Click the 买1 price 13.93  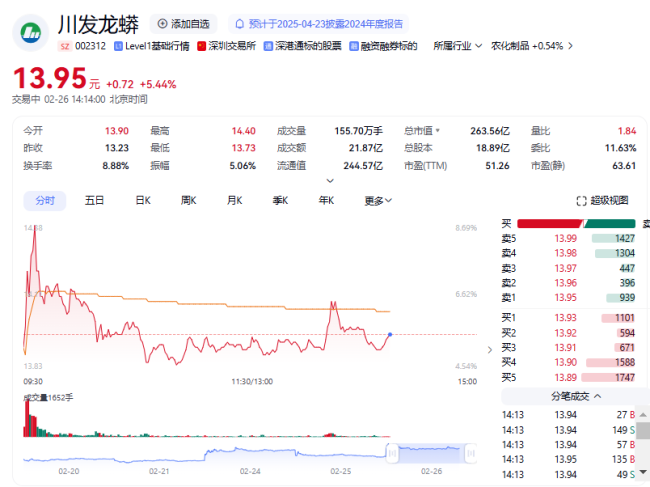tap(565, 318)
